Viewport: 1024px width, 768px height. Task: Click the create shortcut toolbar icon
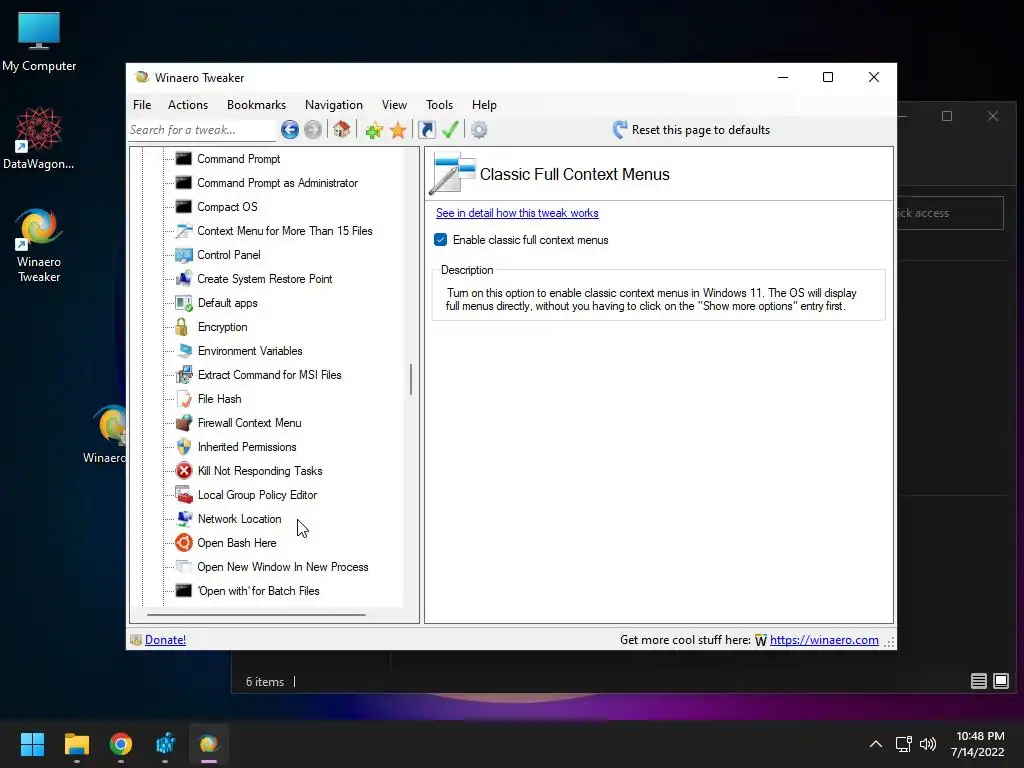426,130
